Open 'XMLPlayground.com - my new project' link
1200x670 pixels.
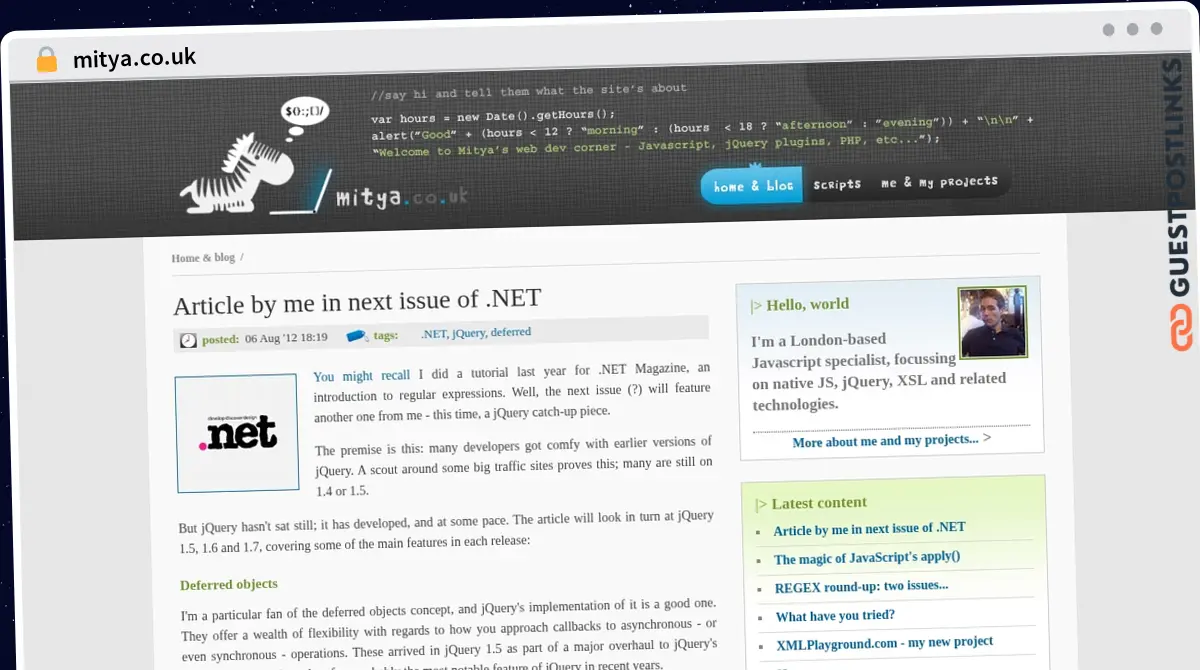coord(884,641)
